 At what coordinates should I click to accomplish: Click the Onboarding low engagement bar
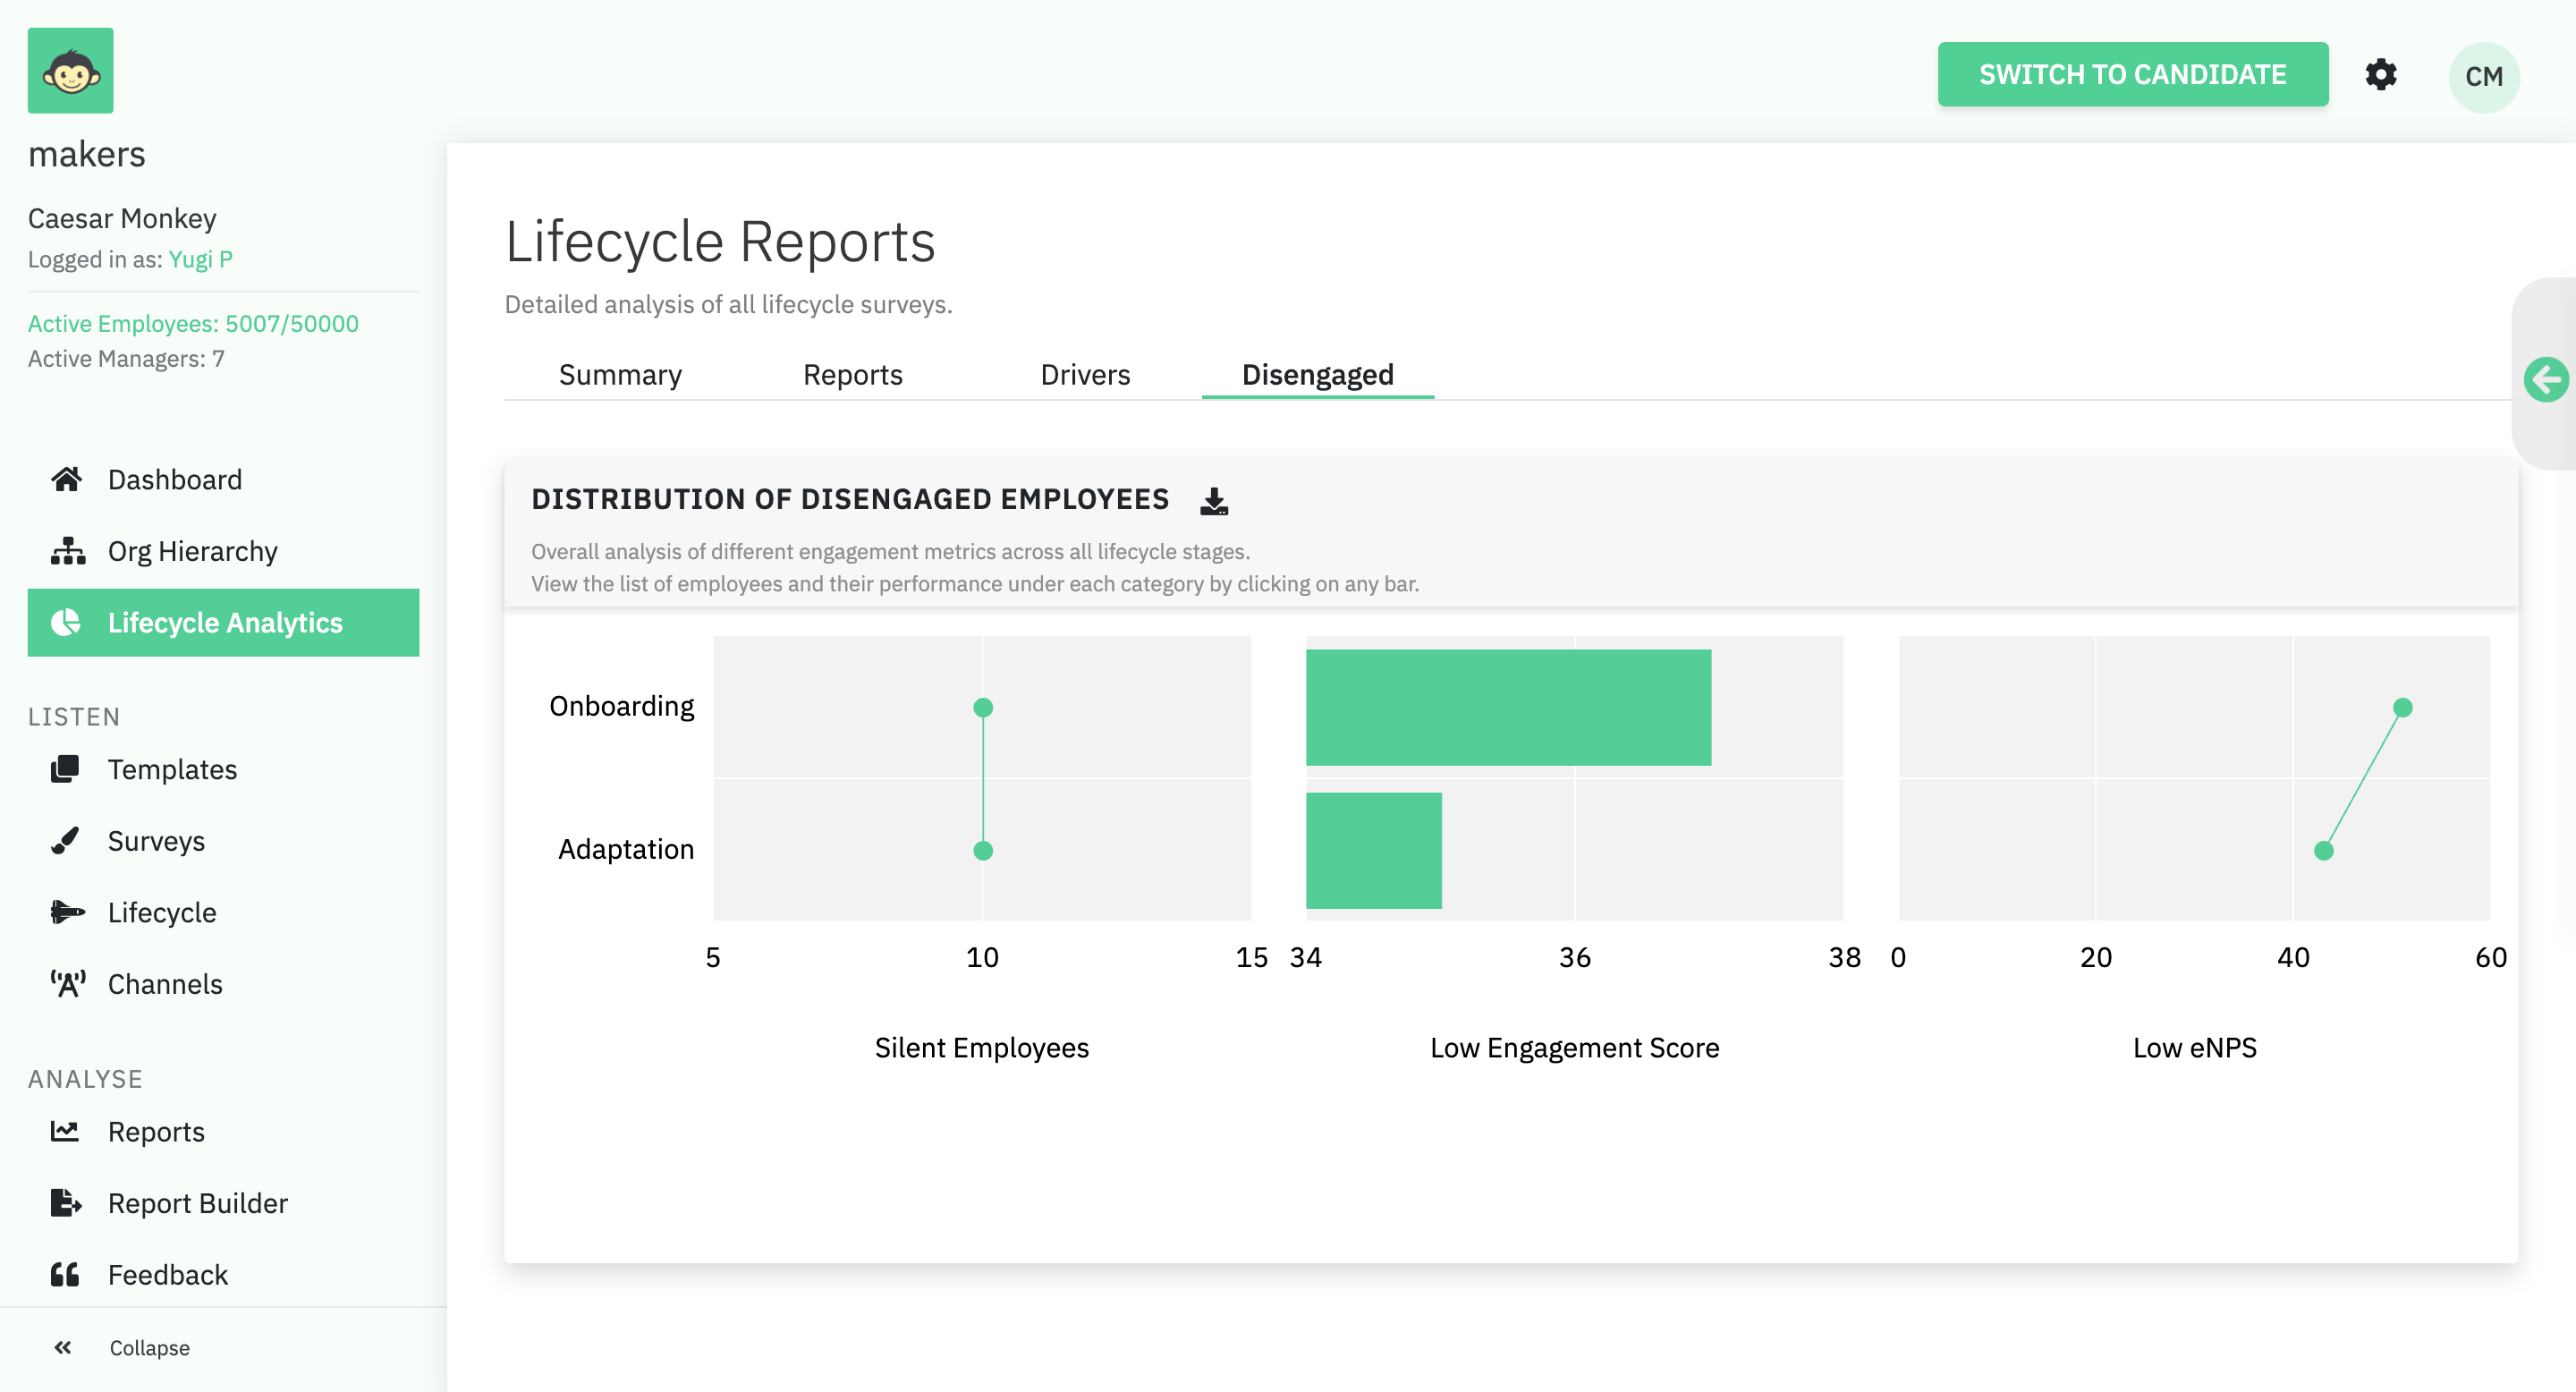[1507, 707]
